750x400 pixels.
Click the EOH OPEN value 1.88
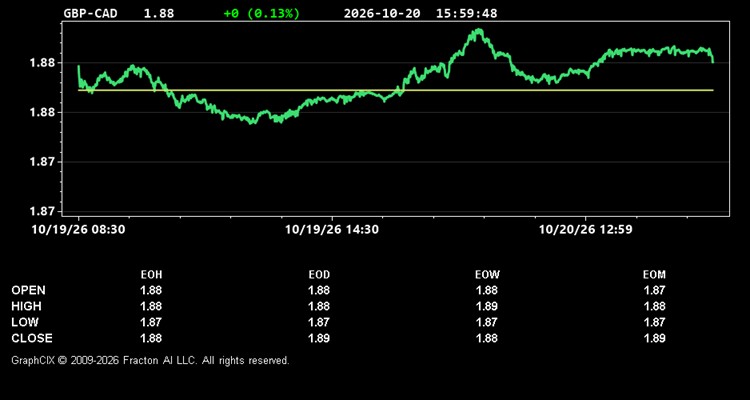click(x=151, y=290)
